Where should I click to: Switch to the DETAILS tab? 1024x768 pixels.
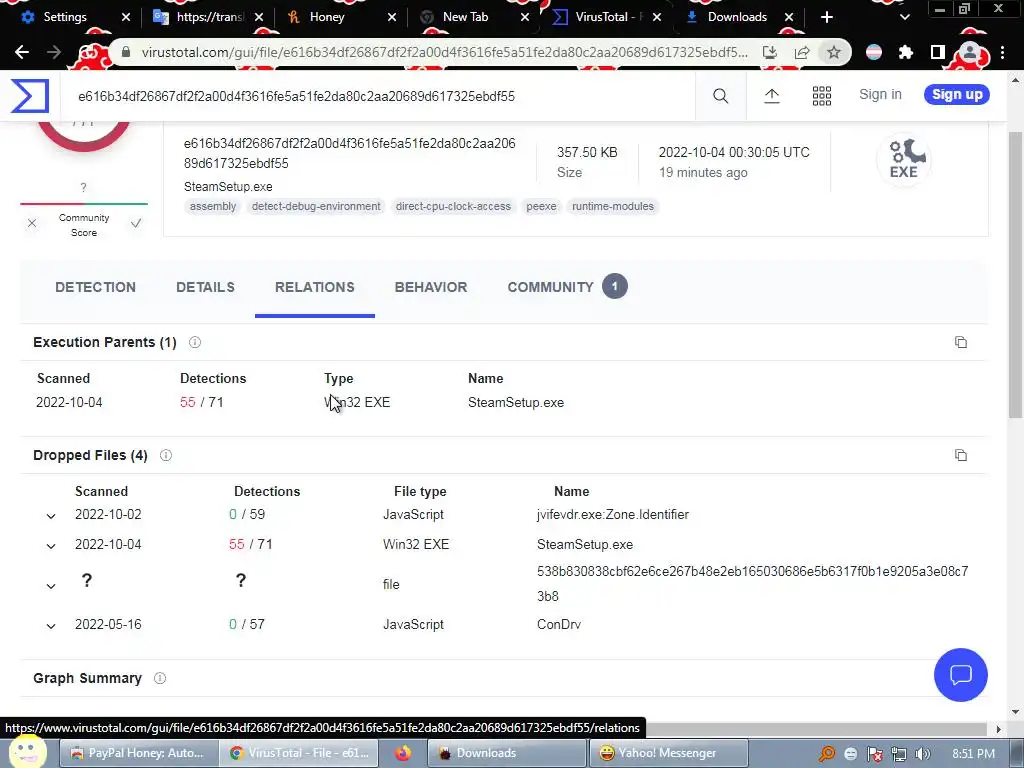click(x=205, y=287)
